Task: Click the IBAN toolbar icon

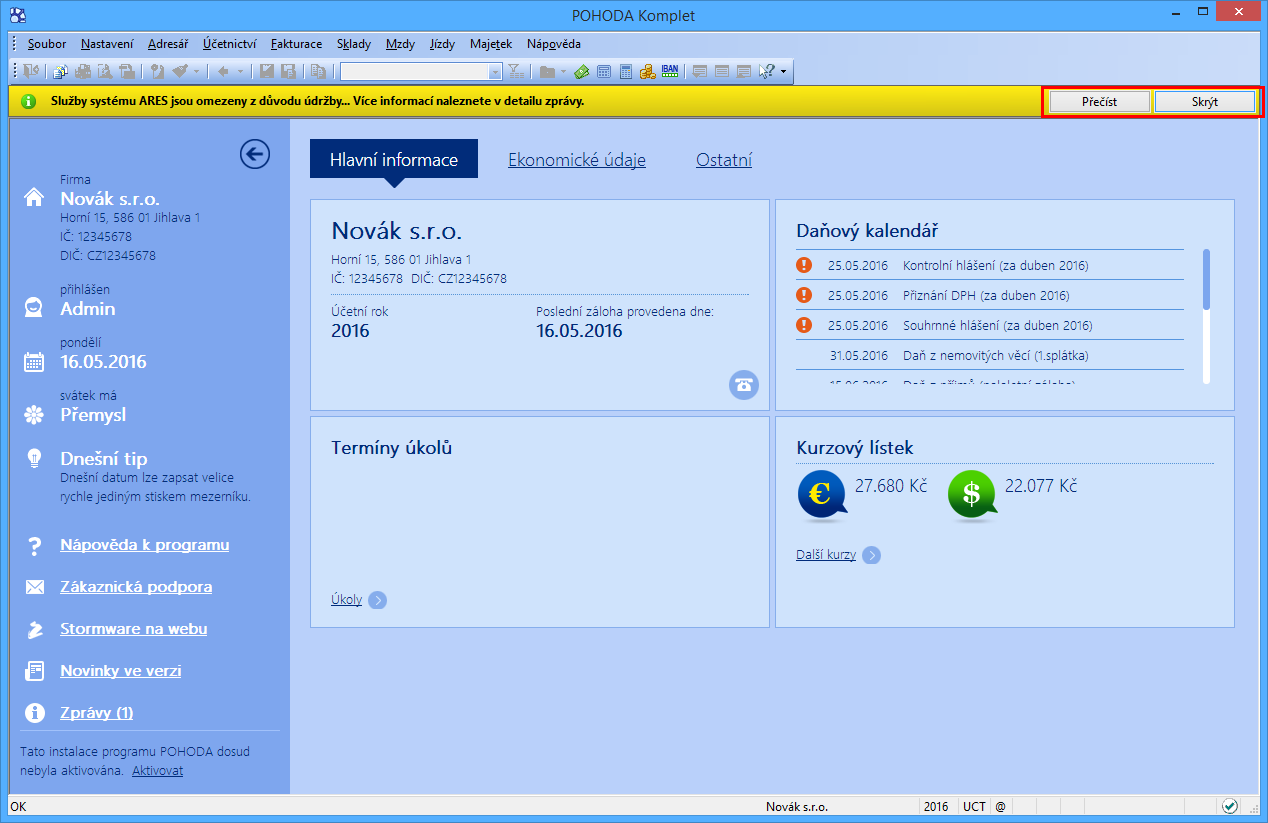Action: 670,71
